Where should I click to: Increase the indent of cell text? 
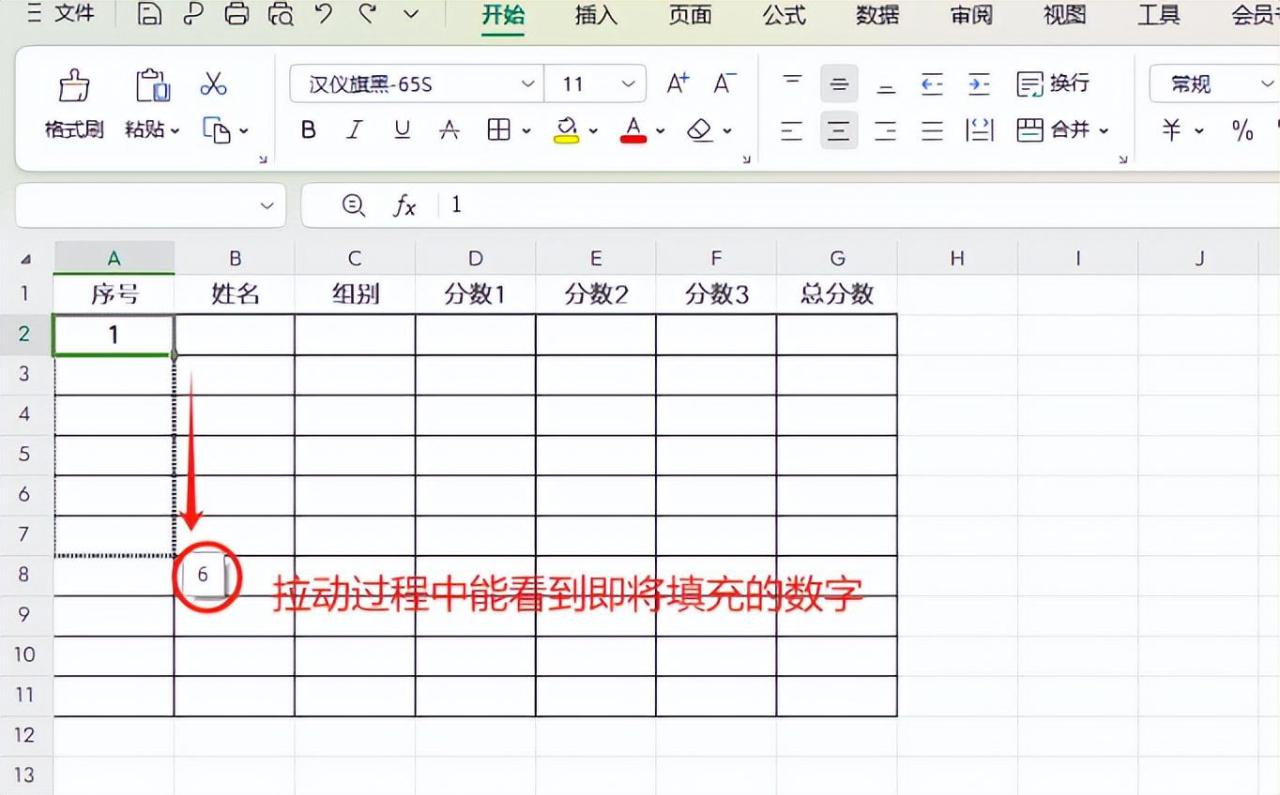pos(979,83)
